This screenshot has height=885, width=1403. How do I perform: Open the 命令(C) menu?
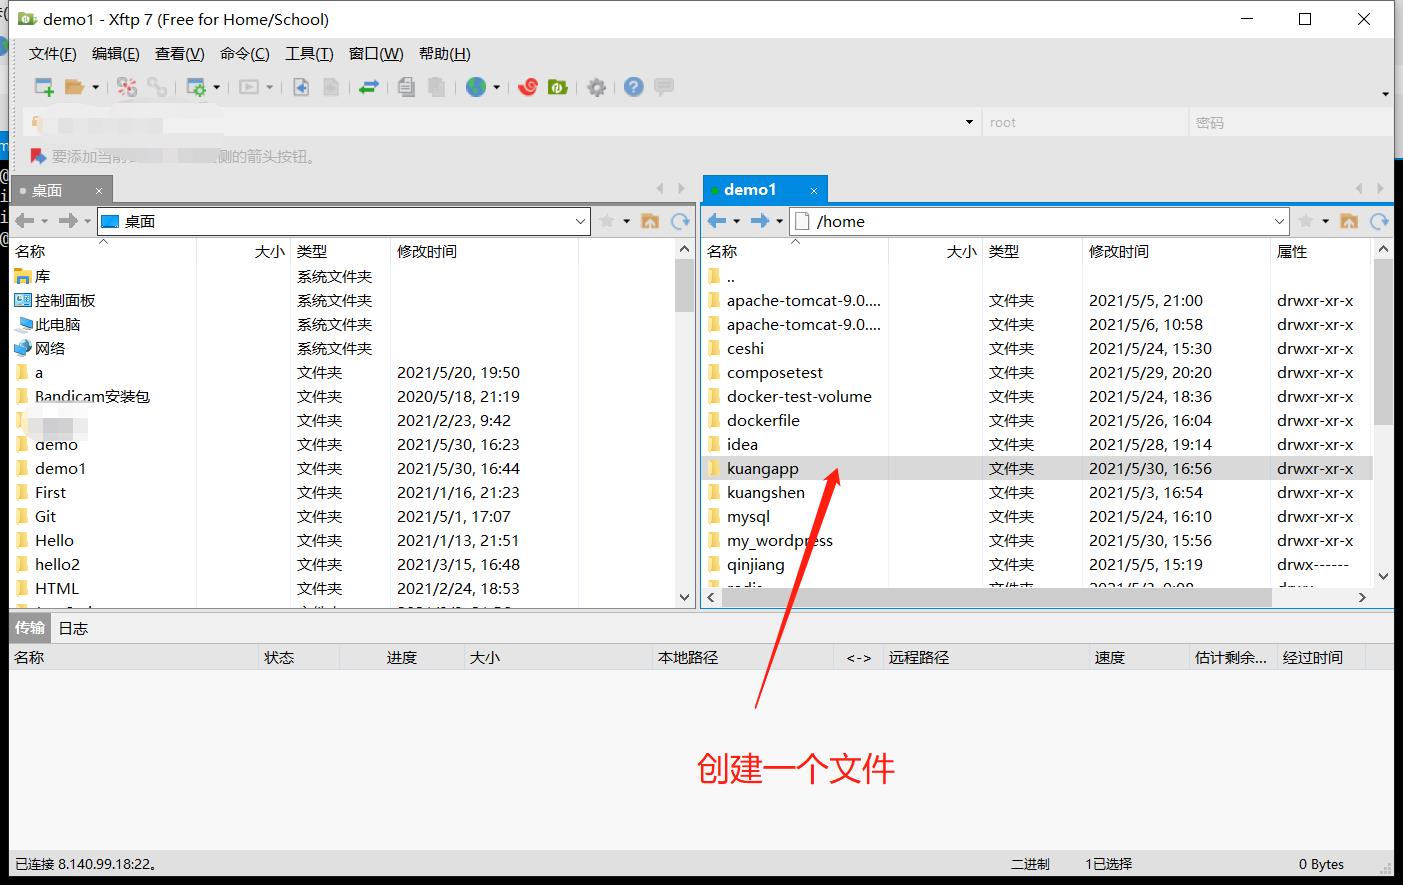click(x=244, y=54)
